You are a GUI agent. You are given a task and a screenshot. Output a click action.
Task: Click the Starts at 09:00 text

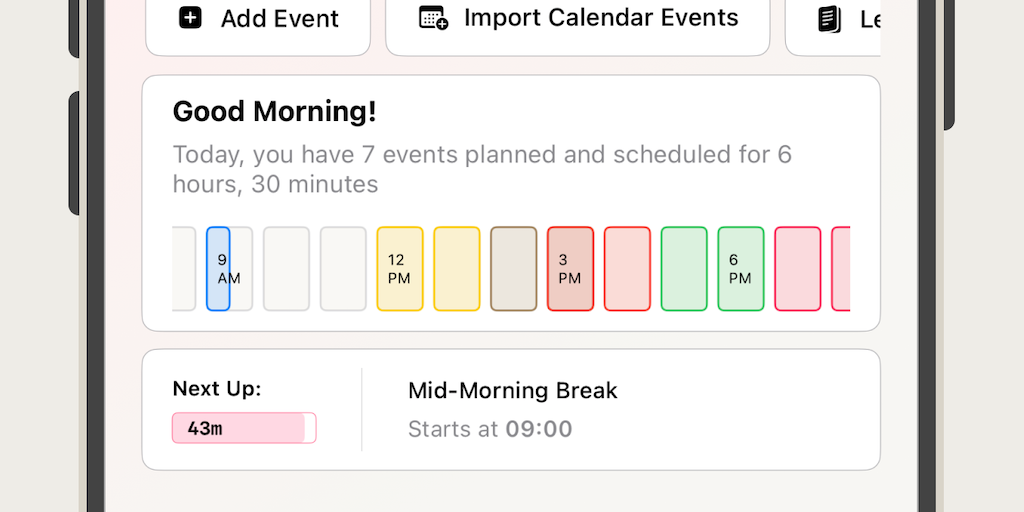[x=490, y=430]
